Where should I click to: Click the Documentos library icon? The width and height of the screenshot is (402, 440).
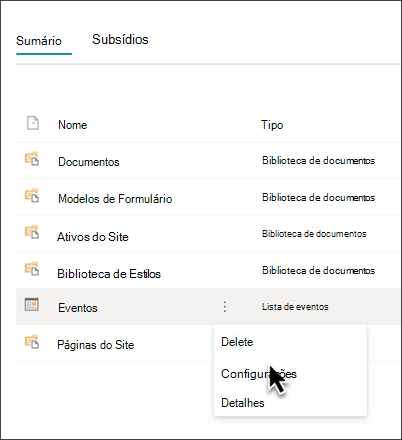pyautogui.click(x=32, y=159)
